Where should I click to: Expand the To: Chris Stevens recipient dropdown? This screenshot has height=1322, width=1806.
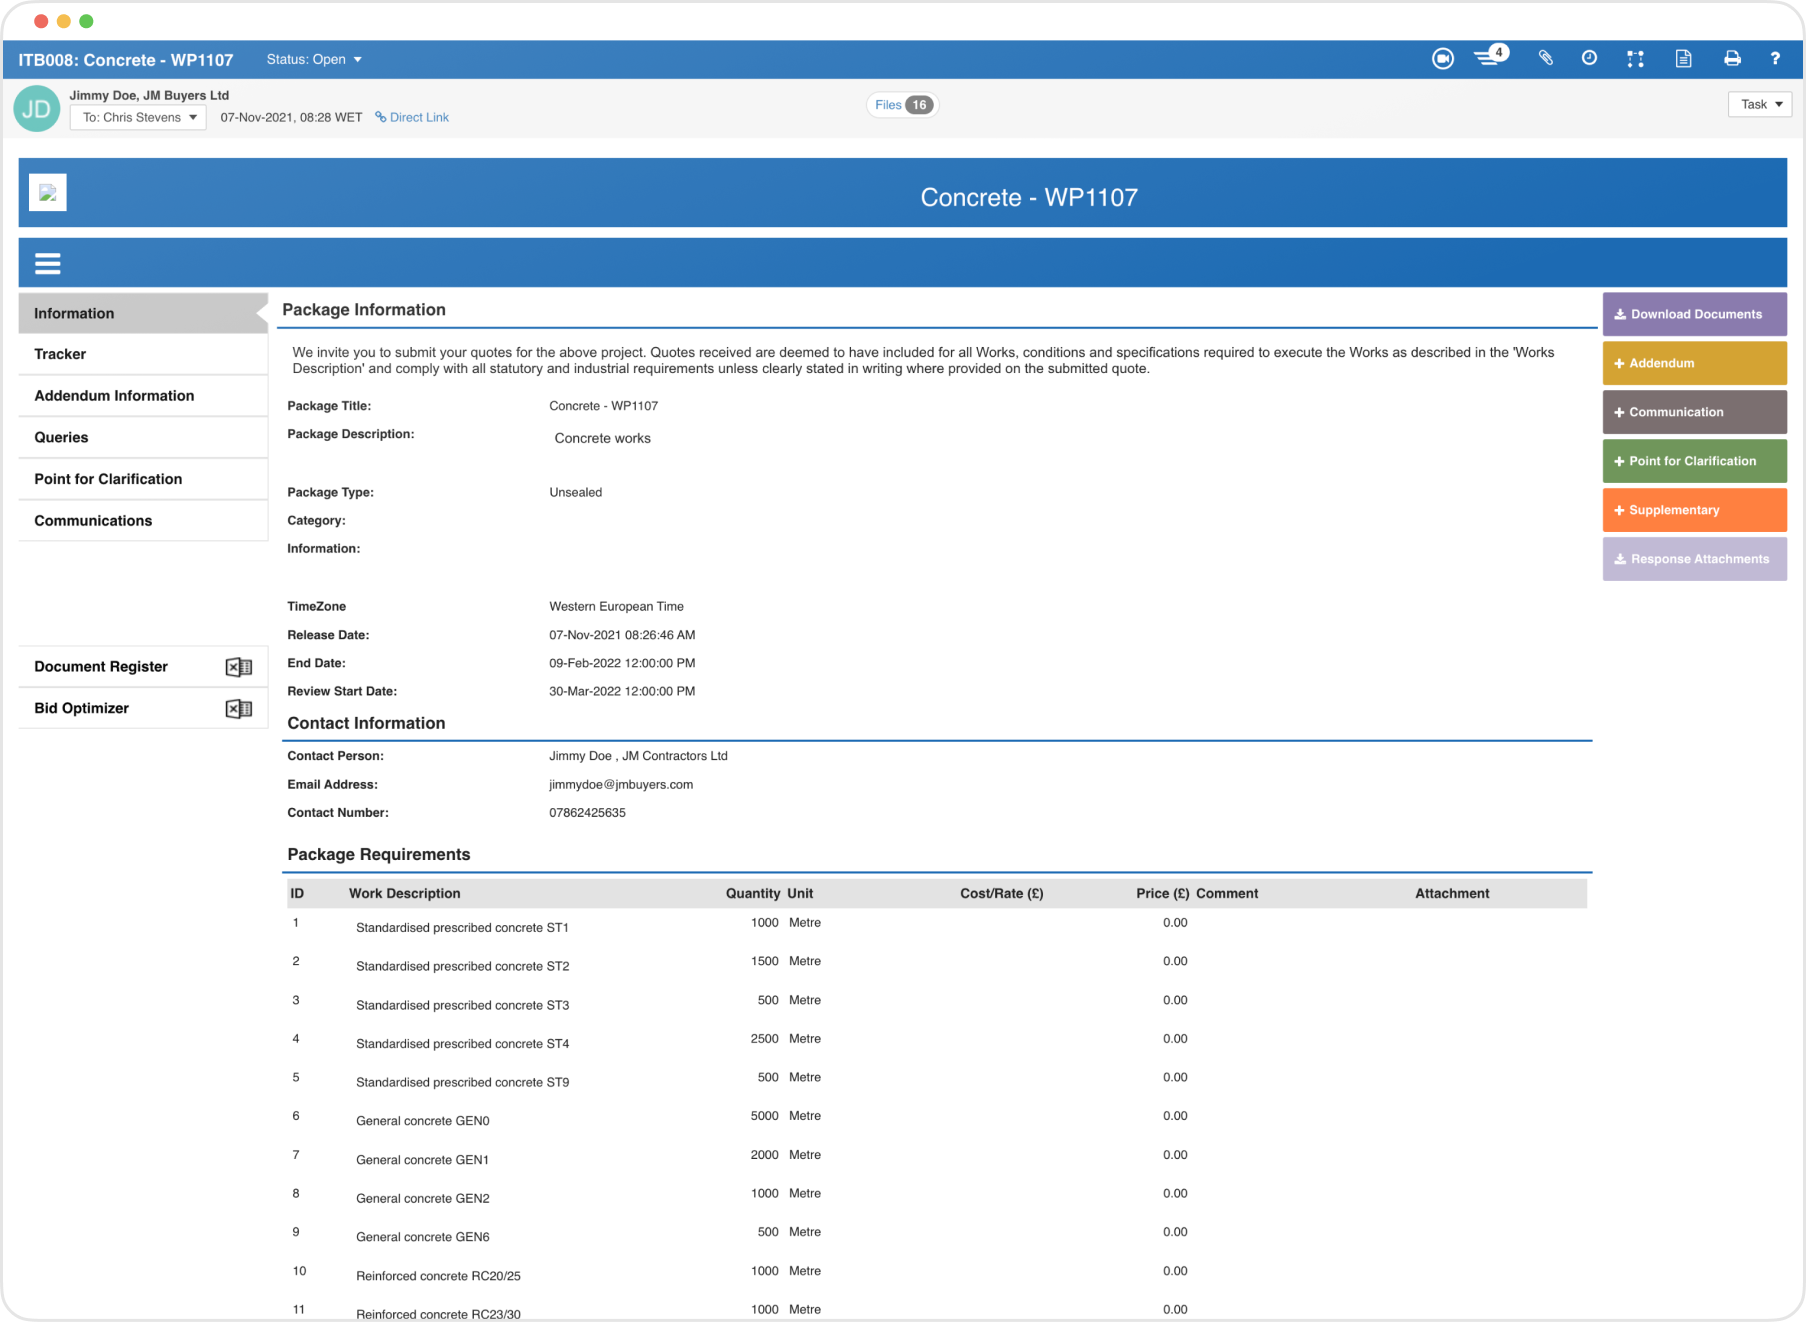[x=137, y=117]
